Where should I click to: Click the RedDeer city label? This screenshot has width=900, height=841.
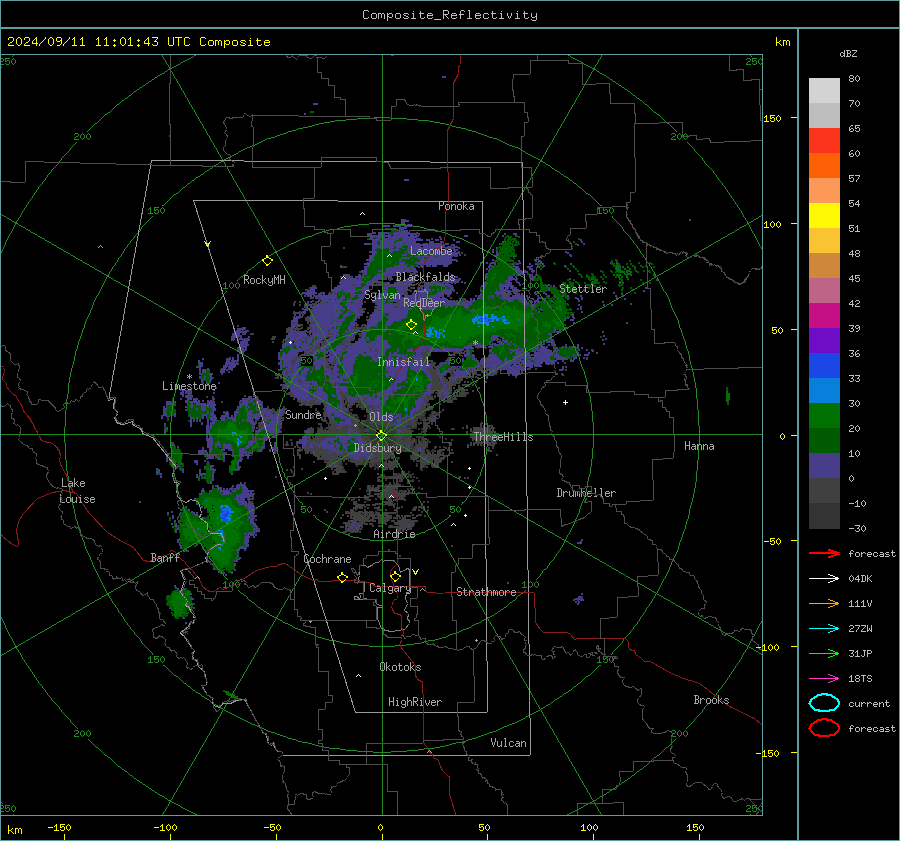(424, 303)
